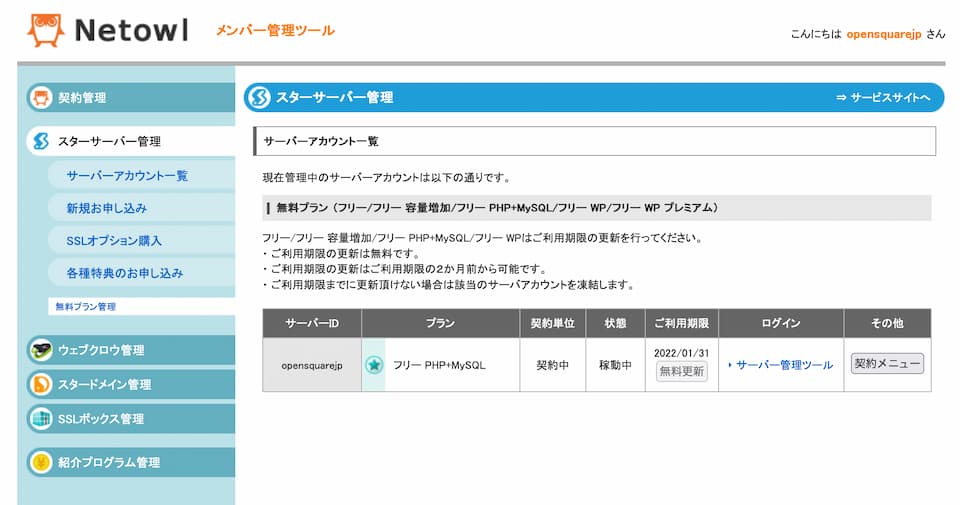Go to 各種特典のお申し込み
This screenshot has width=960, height=505.
(x=125, y=273)
